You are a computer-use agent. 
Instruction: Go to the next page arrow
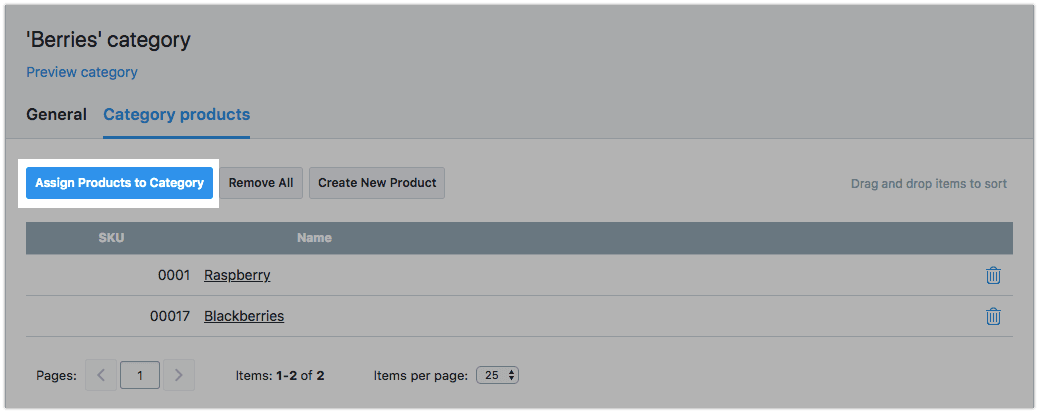[178, 376]
